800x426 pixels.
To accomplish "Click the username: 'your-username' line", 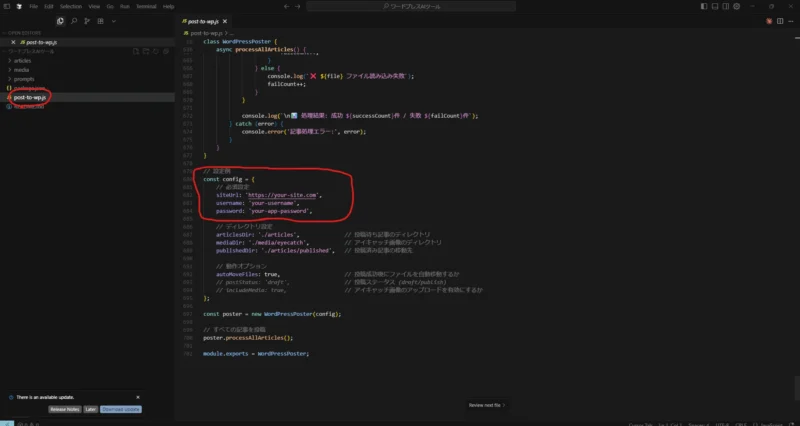I will pyautogui.click(x=258, y=203).
